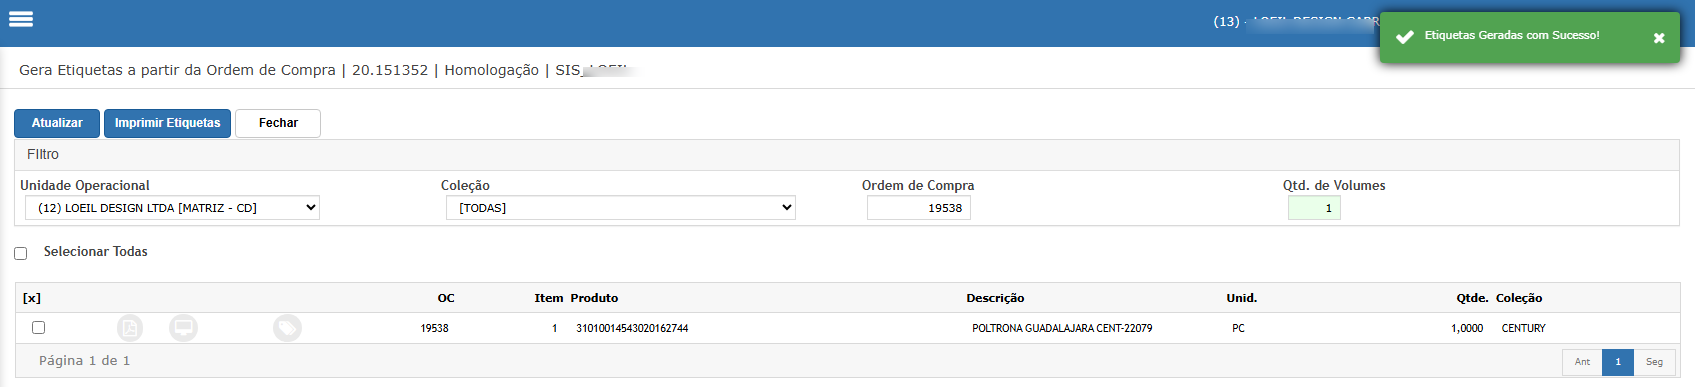Click the tag label icon in row 19538

pos(287,328)
